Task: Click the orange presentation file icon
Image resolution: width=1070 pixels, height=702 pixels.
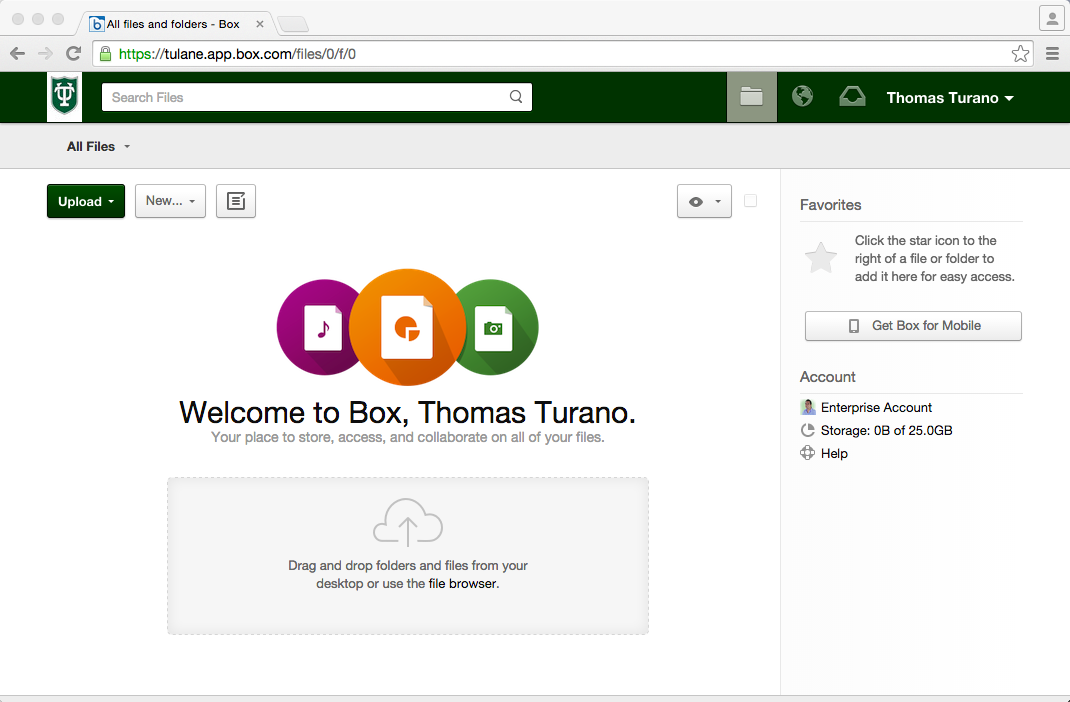Action: (407, 327)
